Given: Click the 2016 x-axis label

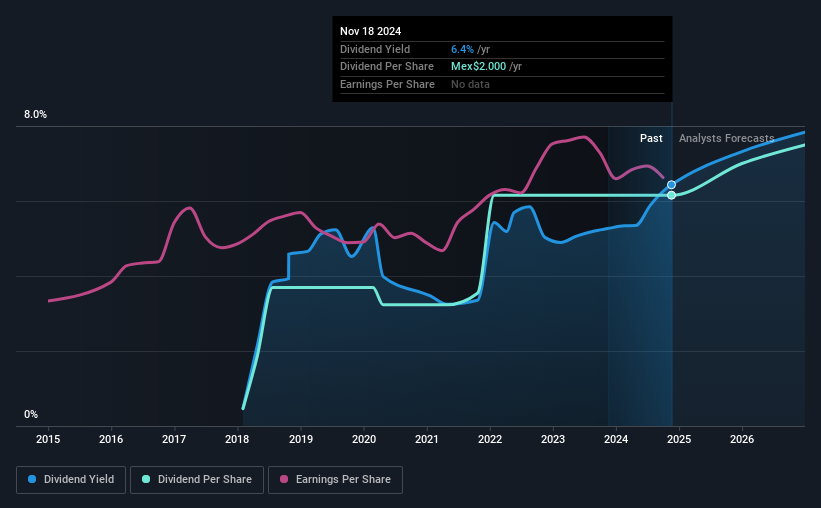Looking at the screenshot, I should point(111,439).
